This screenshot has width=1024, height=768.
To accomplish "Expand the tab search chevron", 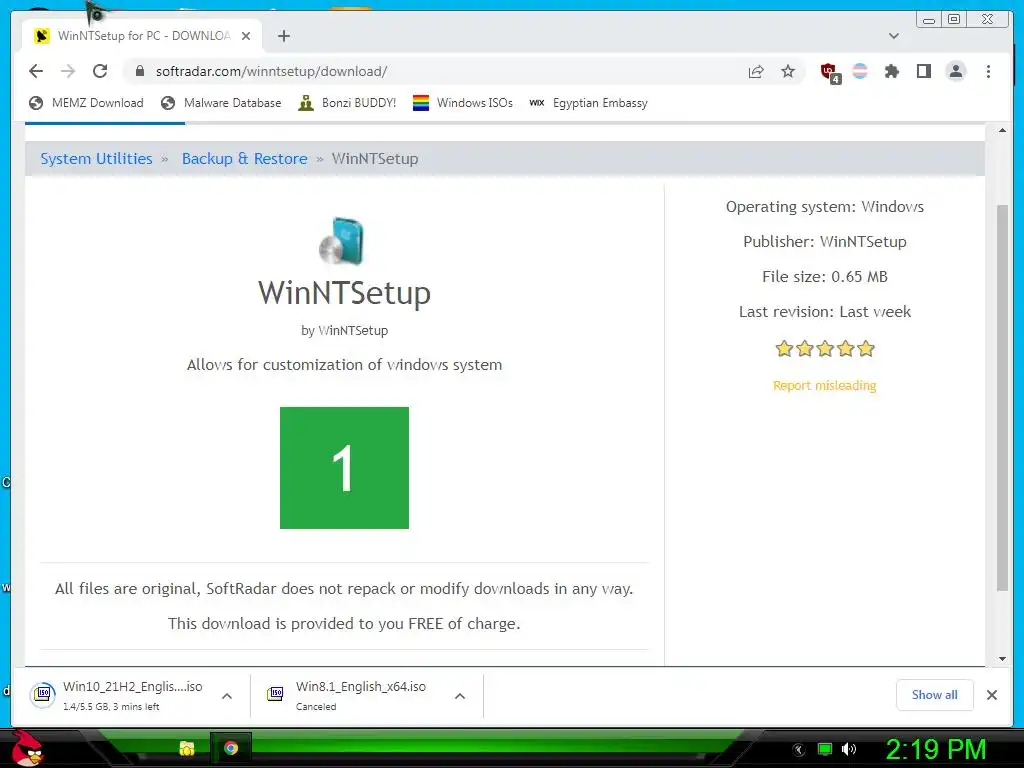I will 894,36.
